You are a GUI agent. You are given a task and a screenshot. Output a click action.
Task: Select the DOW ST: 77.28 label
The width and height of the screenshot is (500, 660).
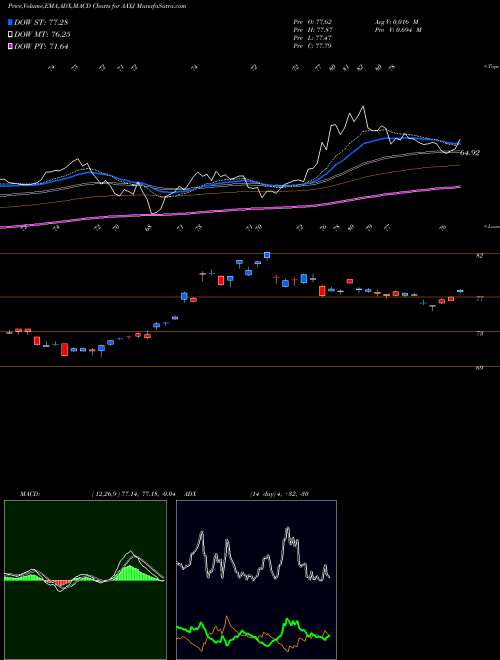click(41, 22)
